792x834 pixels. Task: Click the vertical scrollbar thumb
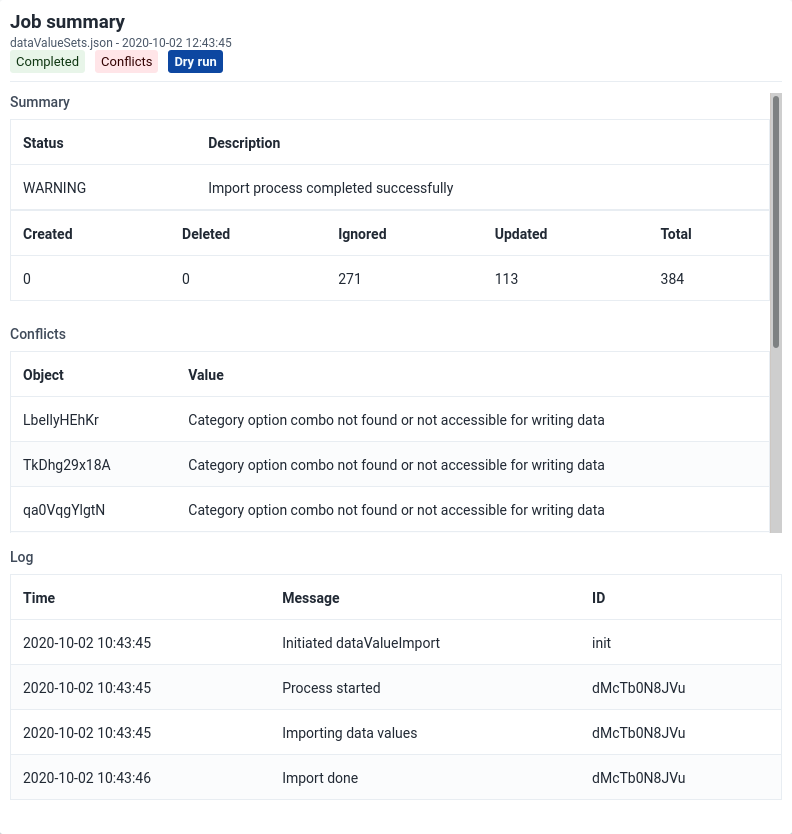tap(776, 220)
